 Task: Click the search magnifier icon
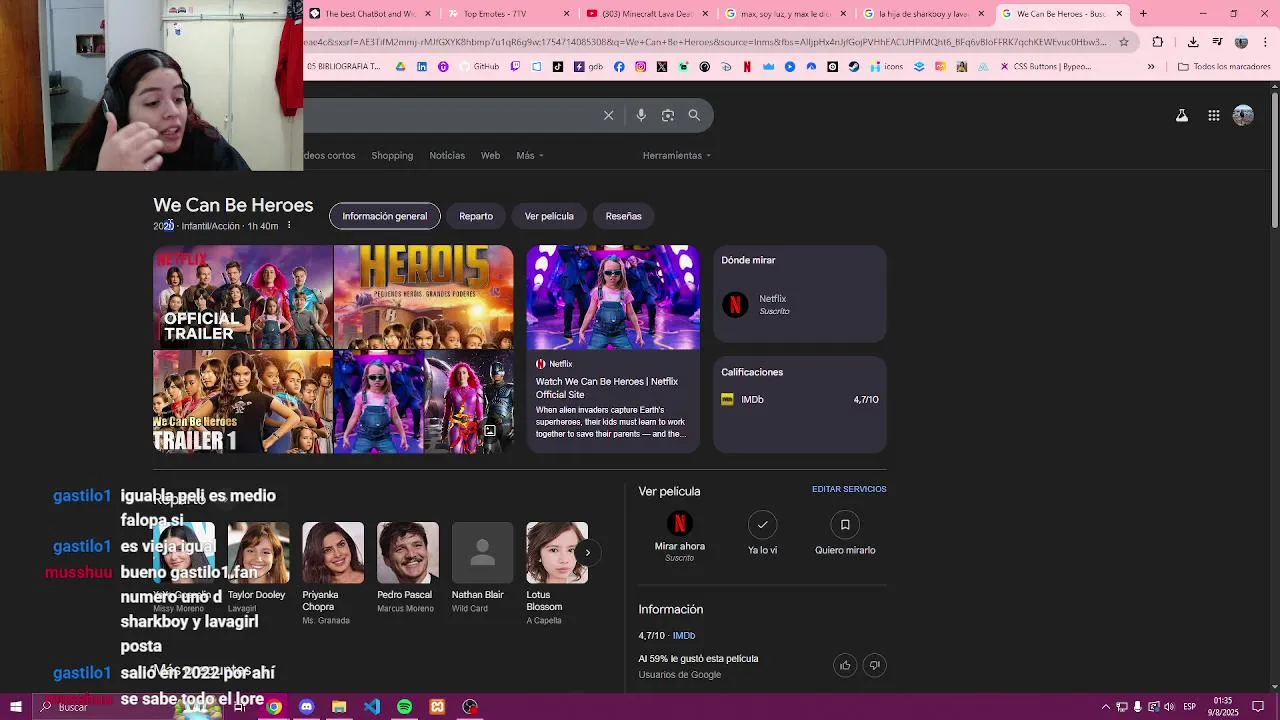pos(694,115)
